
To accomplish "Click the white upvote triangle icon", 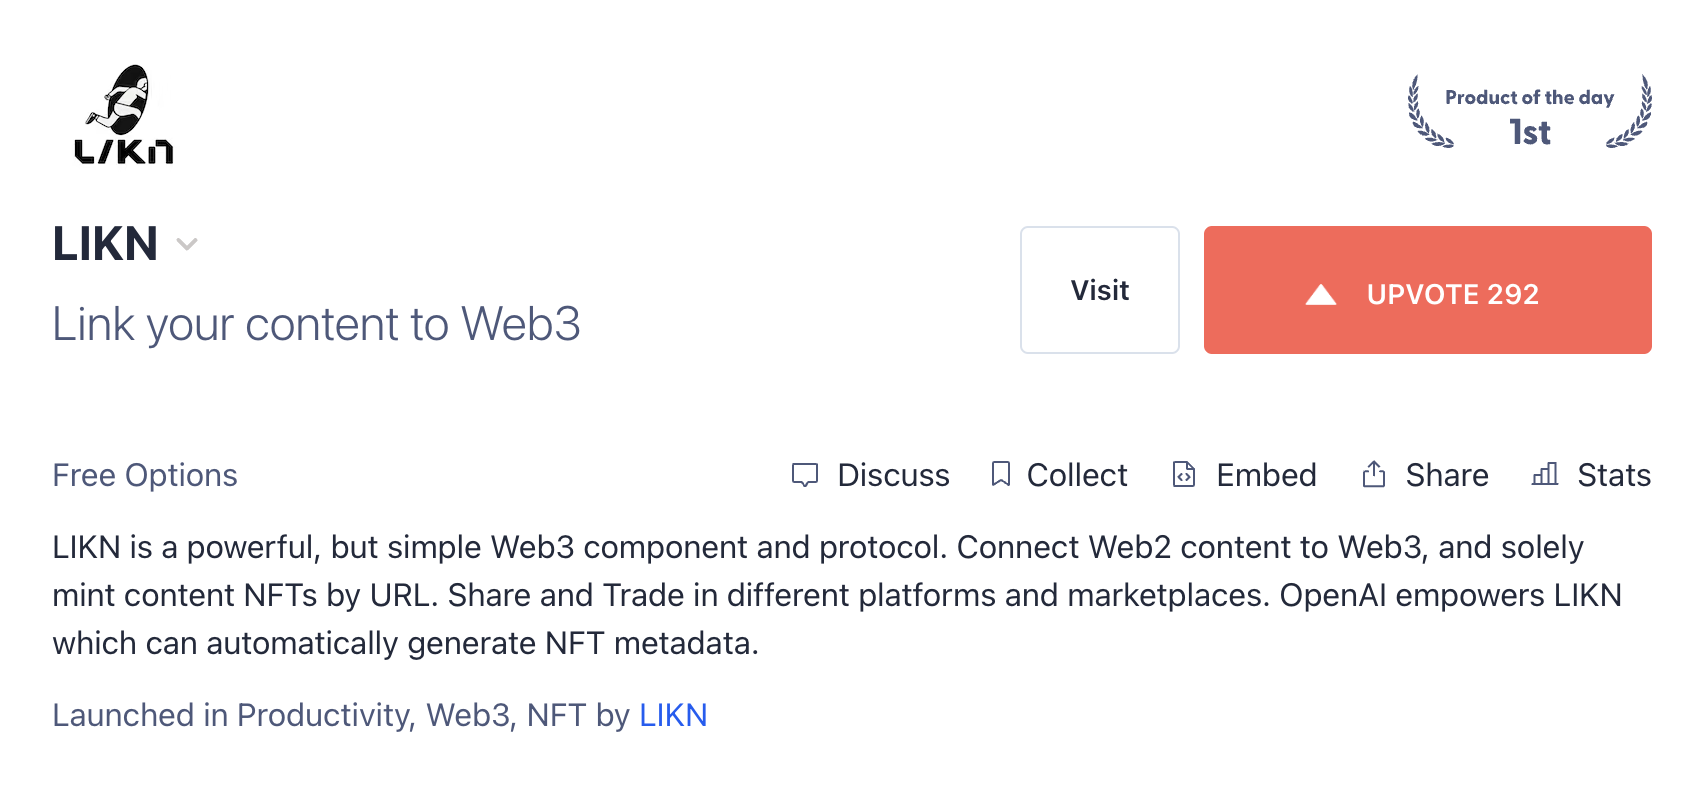I will (x=1321, y=294).
